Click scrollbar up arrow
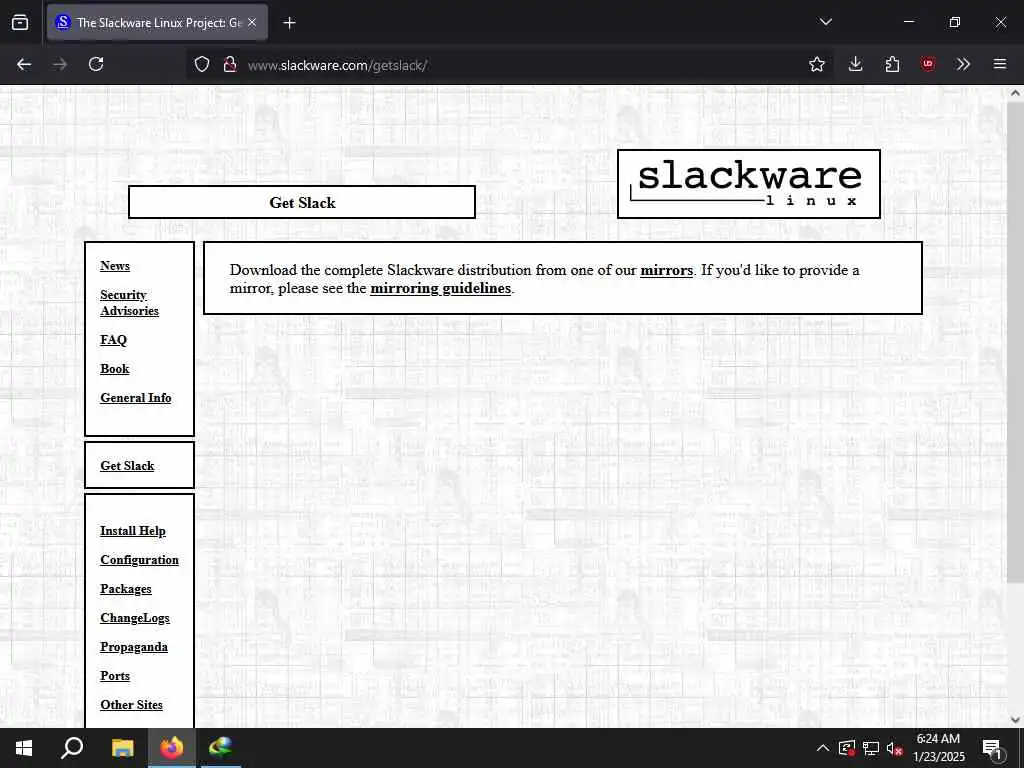This screenshot has width=1024, height=768. tap(1015, 93)
